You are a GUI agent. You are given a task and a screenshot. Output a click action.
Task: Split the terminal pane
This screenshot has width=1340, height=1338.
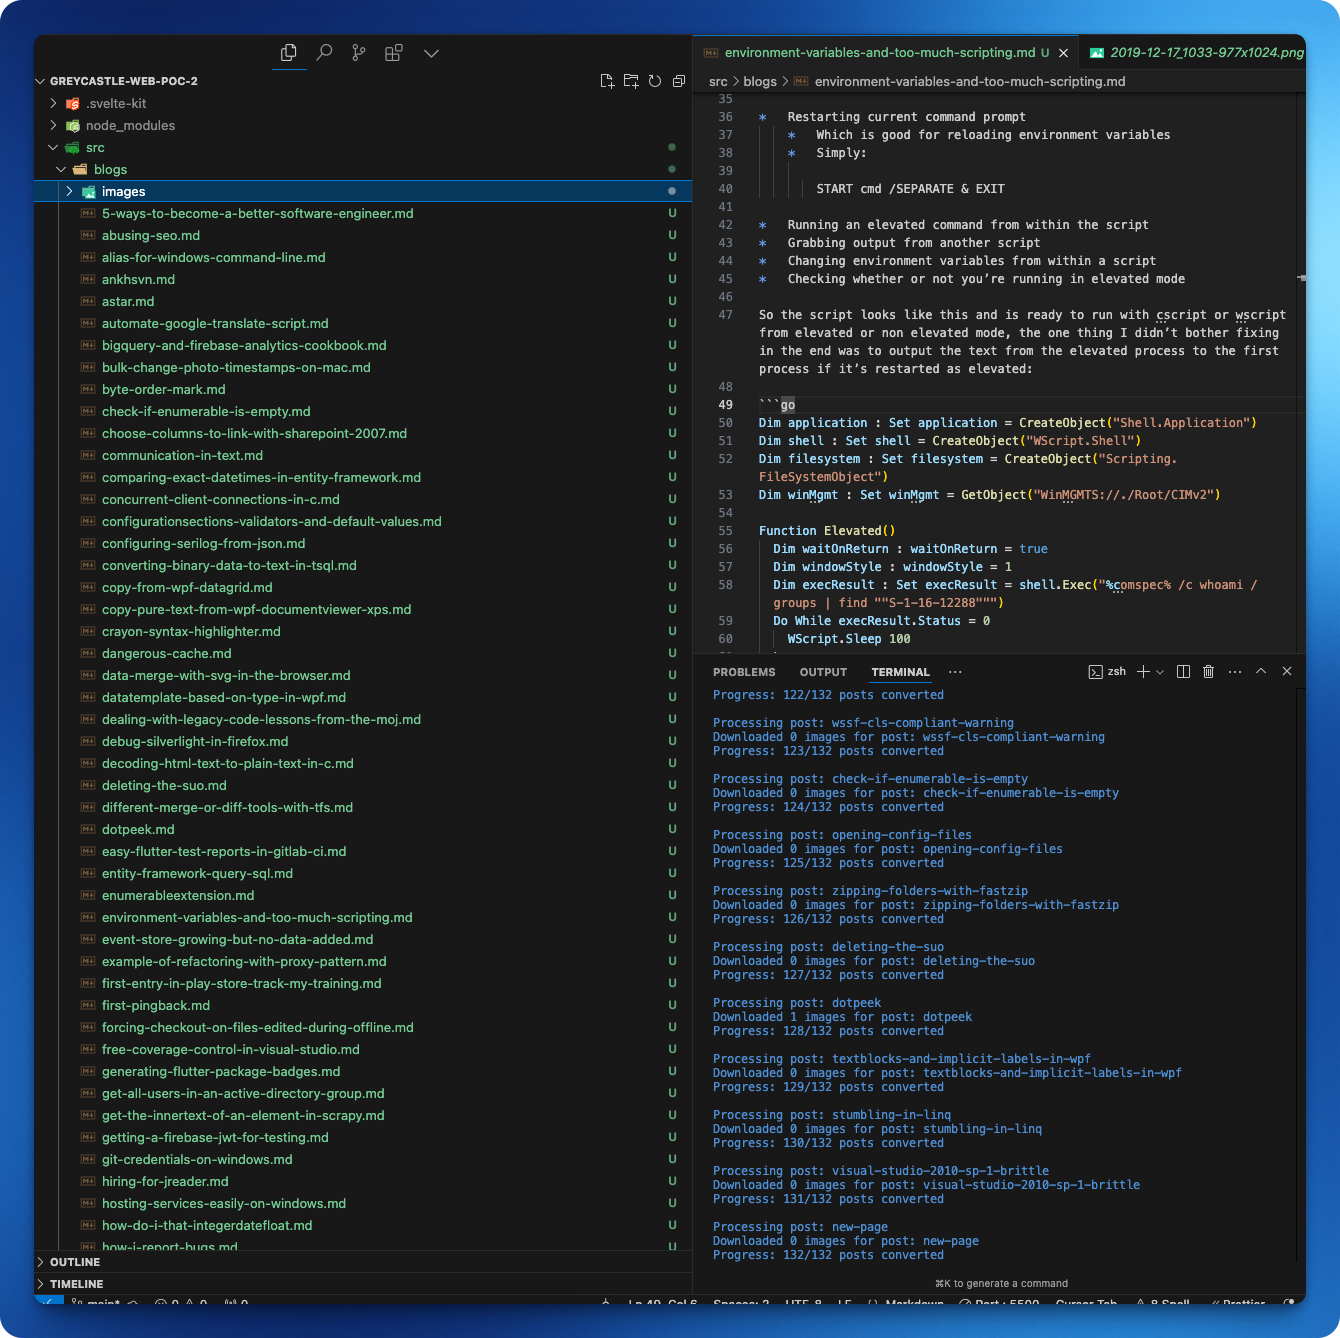click(x=1183, y=672)
